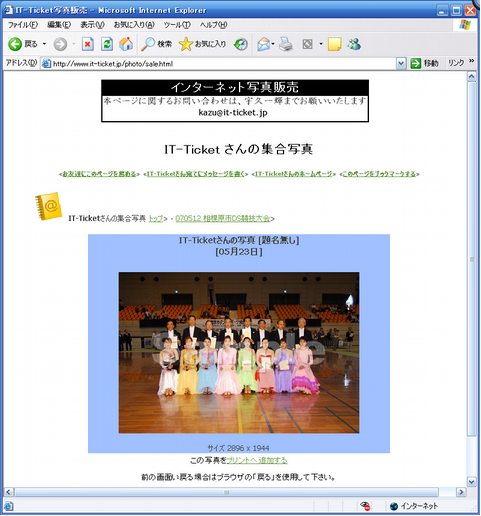Open the 編集(E) menu
481x516 pixels.
pos(59,25)
